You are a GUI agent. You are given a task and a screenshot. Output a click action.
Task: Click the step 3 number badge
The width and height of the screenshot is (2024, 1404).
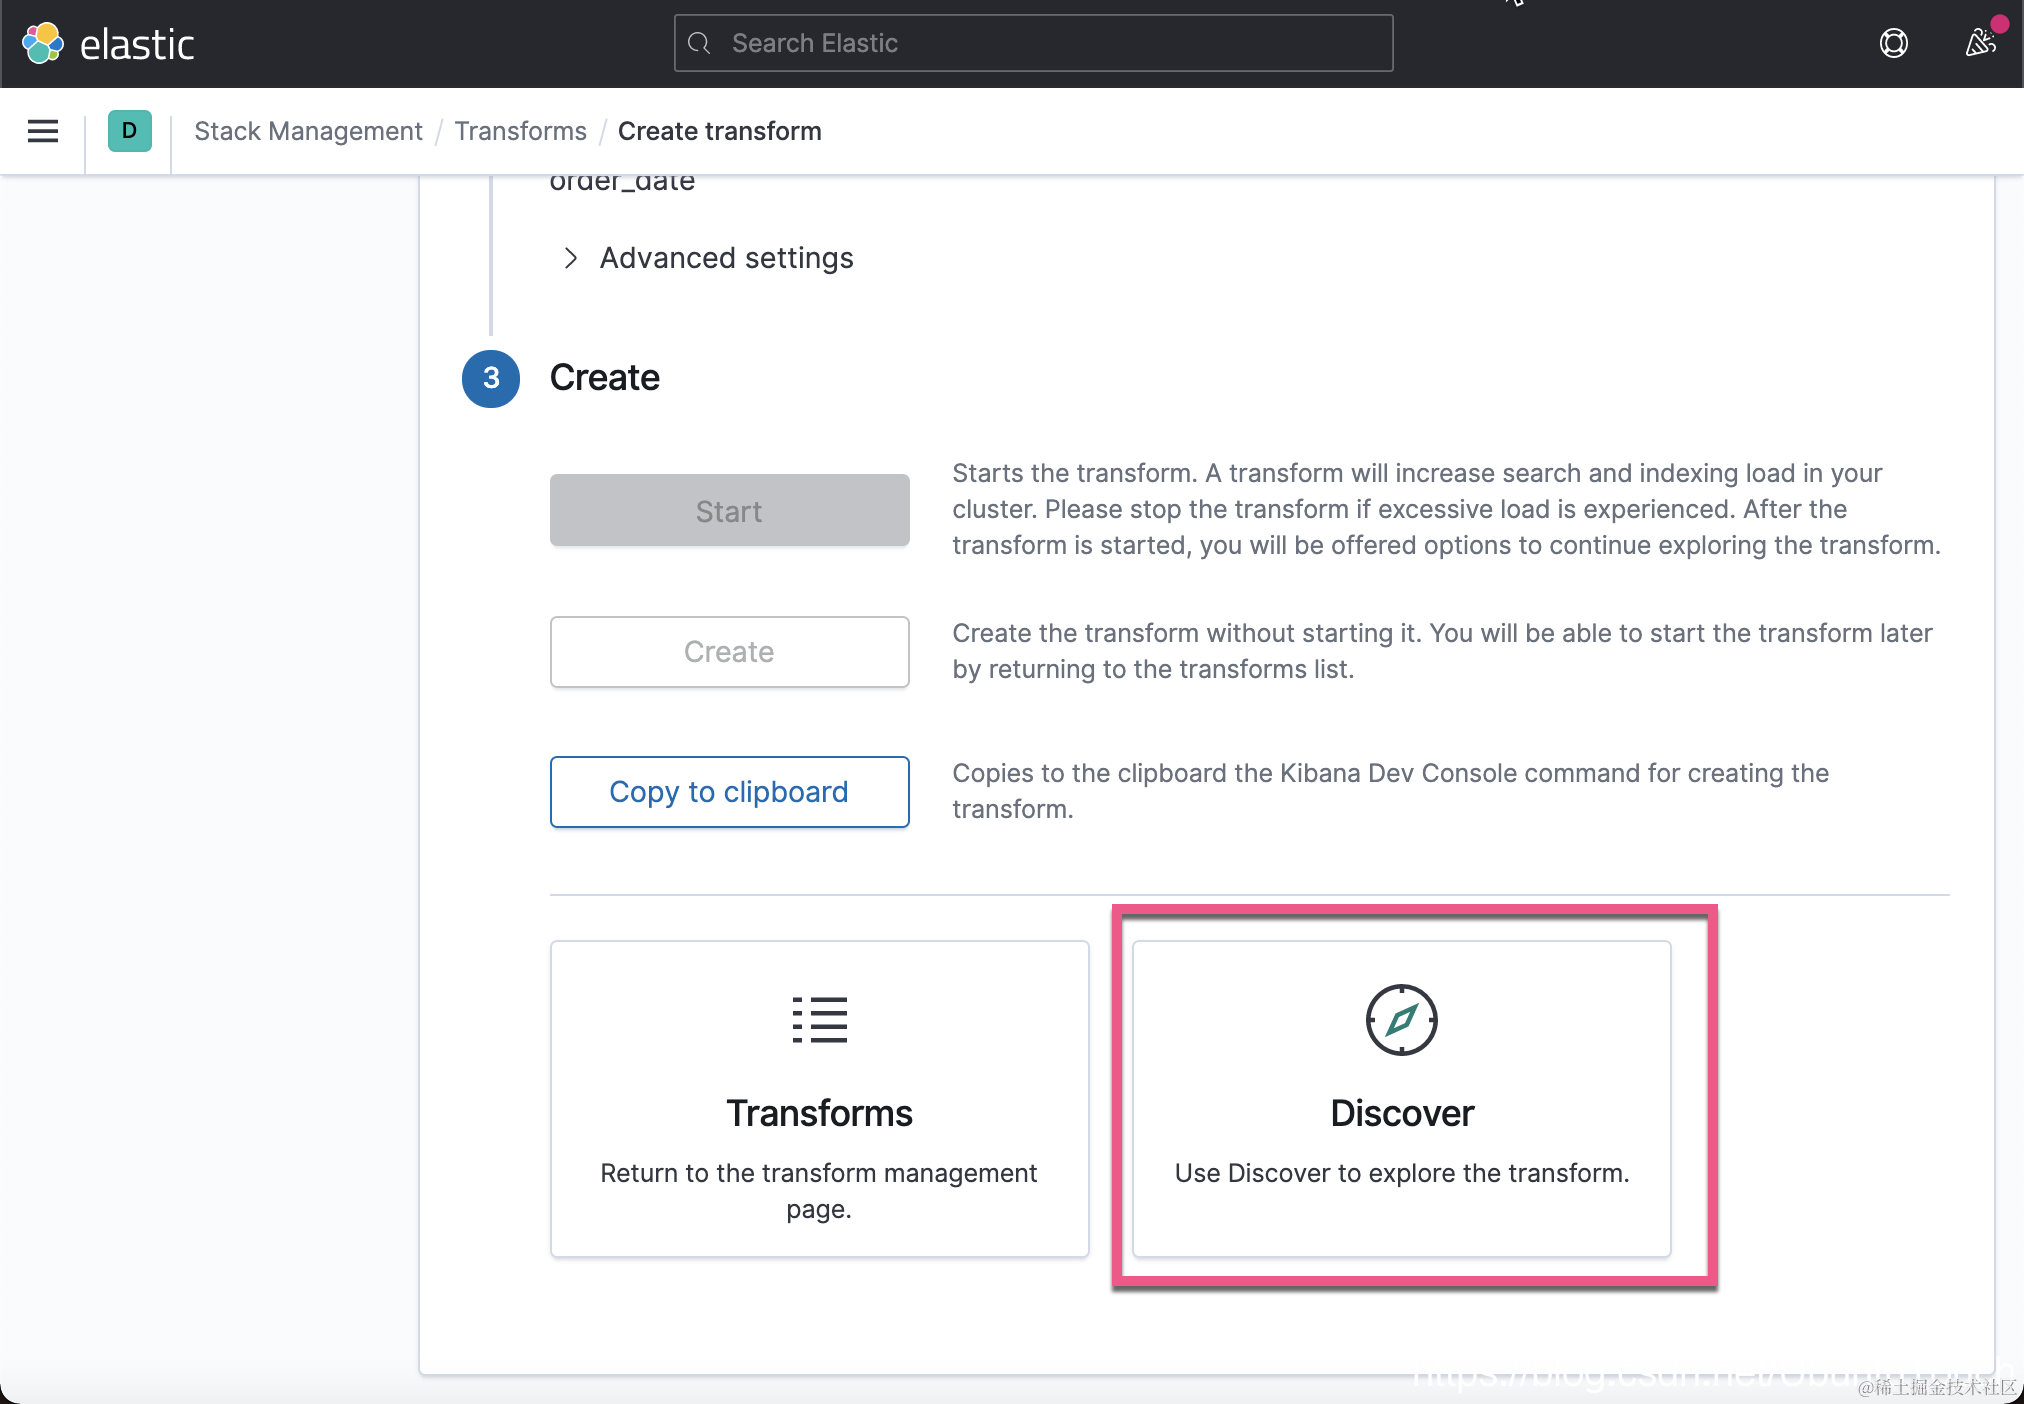pos(491,378)
